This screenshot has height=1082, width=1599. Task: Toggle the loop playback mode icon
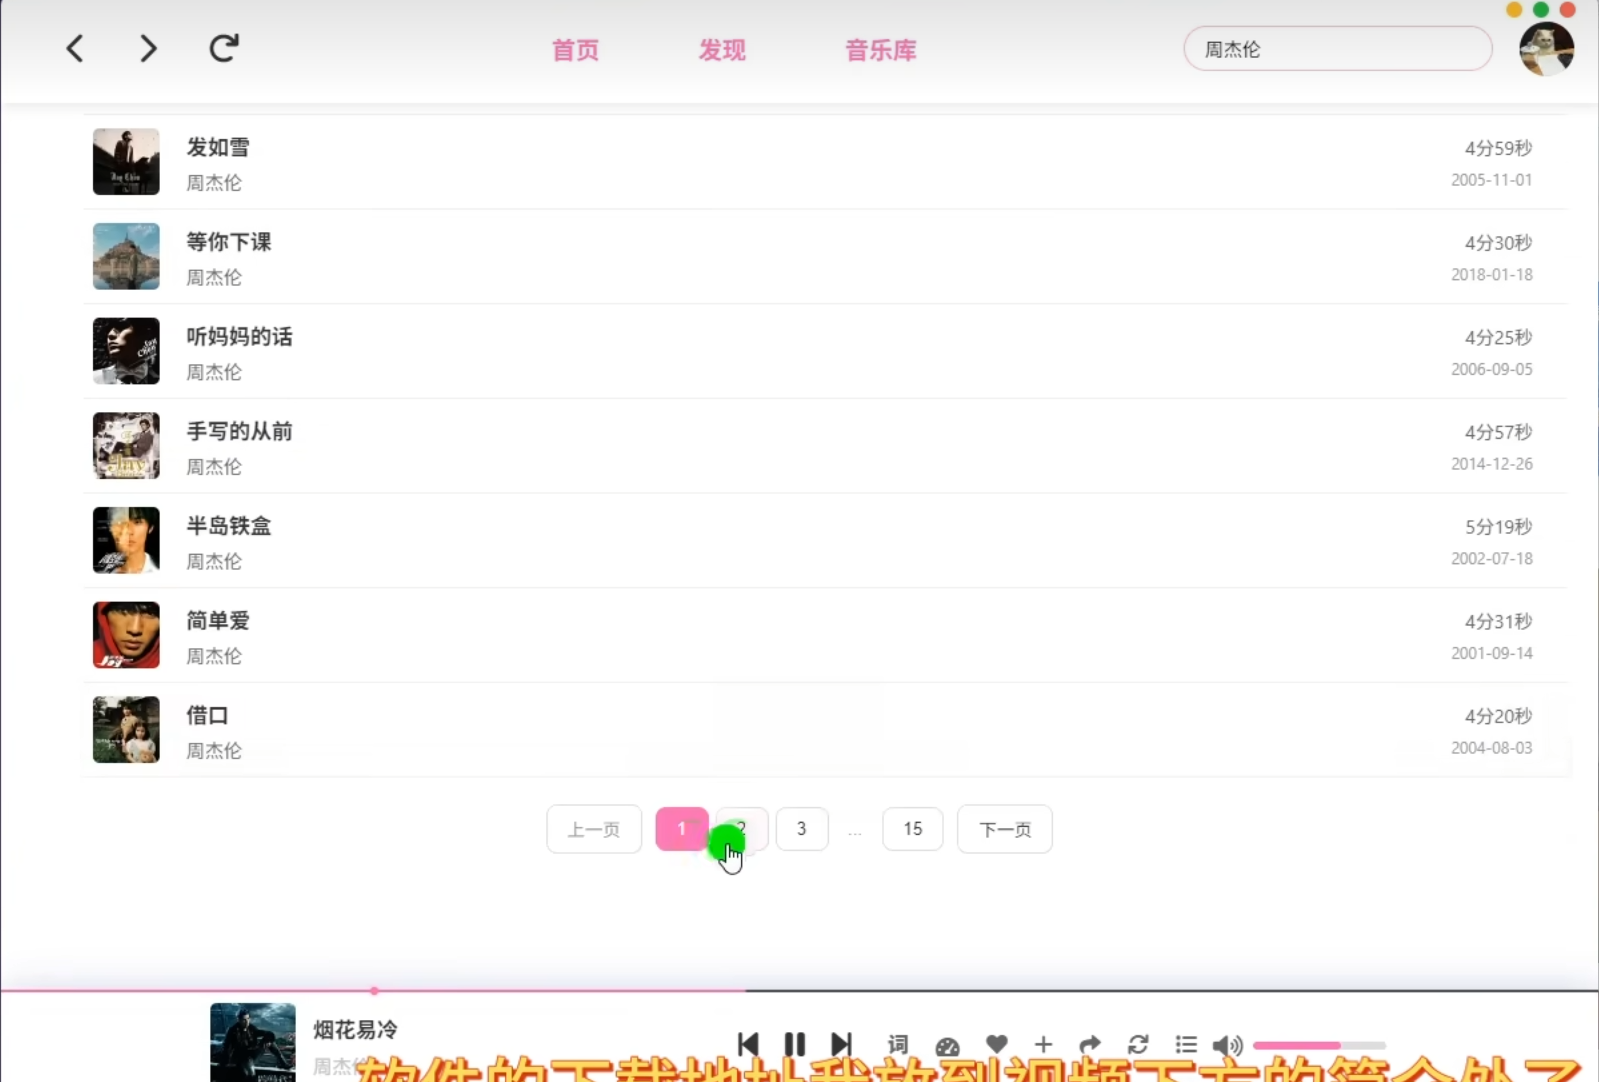(x=1138, y=1044)
